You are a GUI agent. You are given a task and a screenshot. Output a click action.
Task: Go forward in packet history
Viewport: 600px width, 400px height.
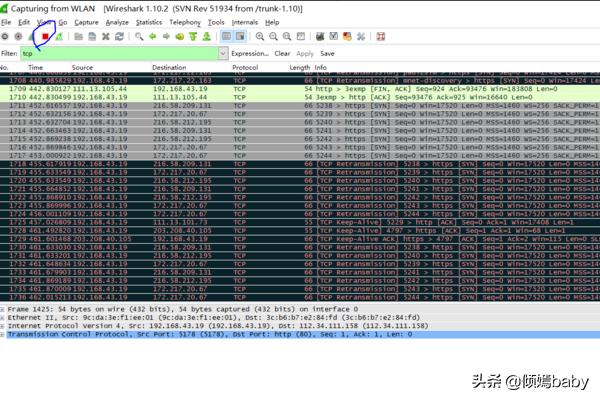(166, 37)
